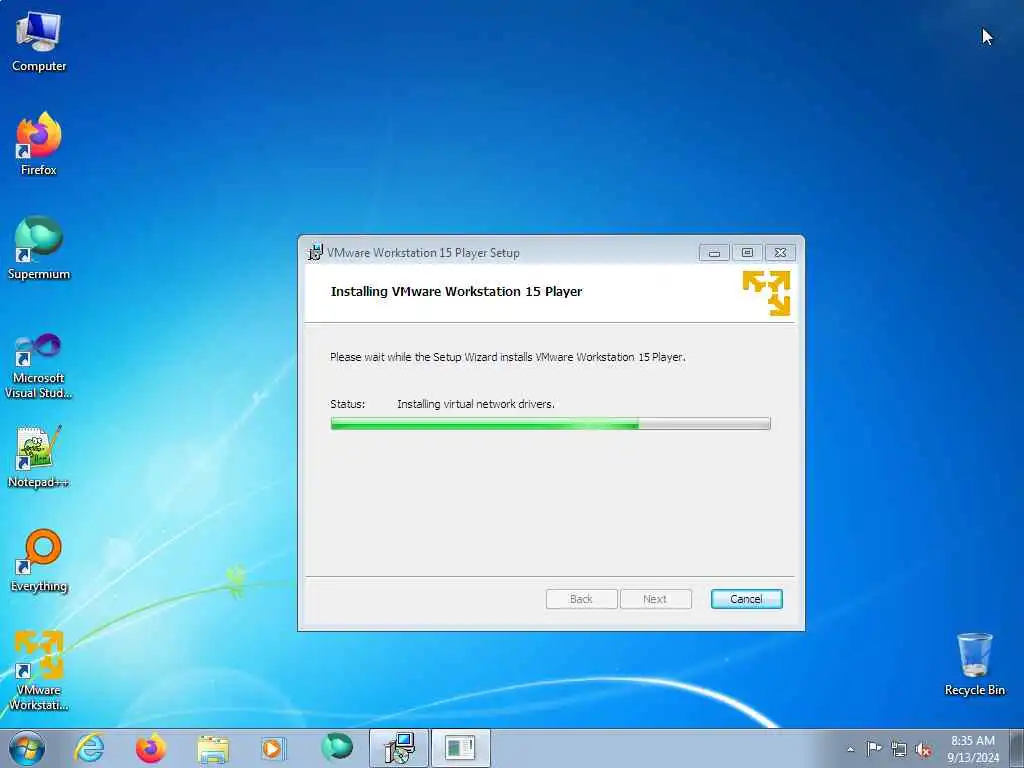Show hidden system tray icons

[850, 749]
